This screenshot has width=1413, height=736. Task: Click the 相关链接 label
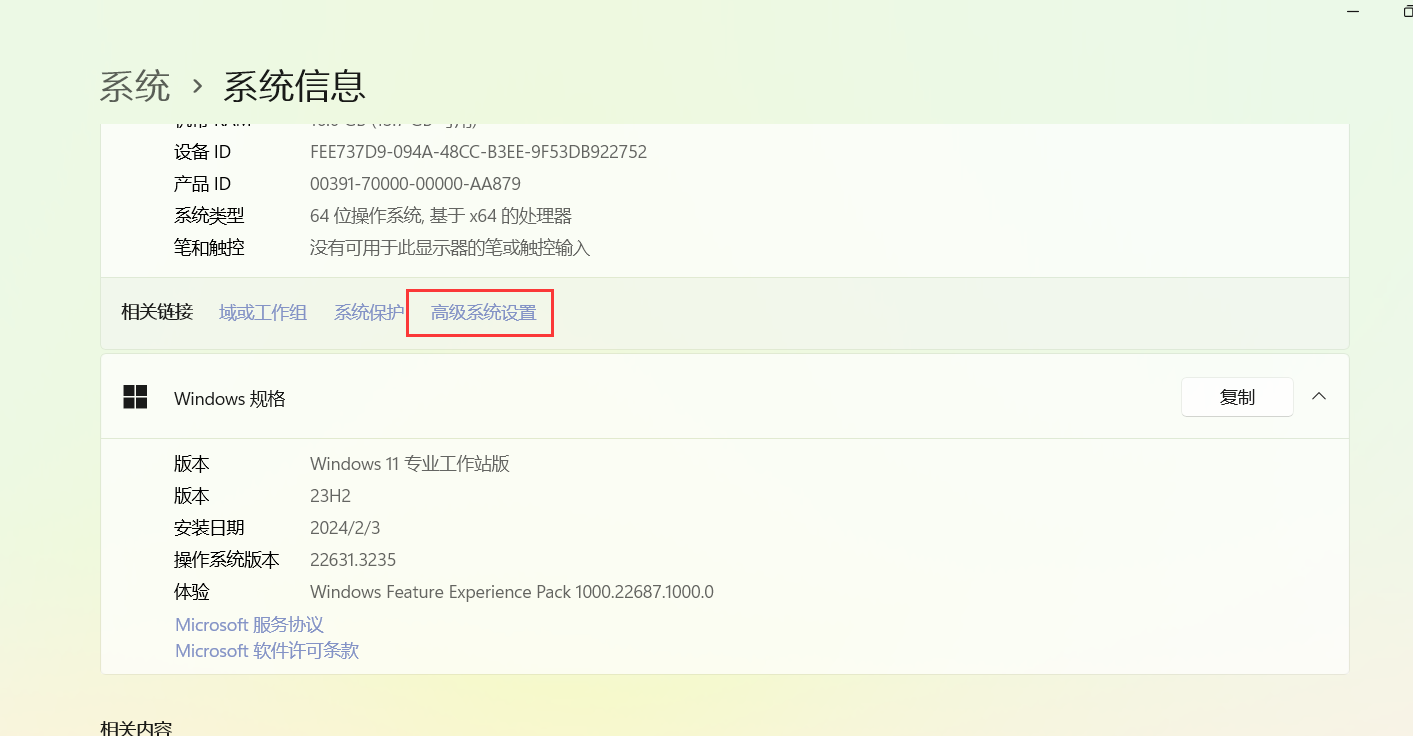point(157,313)
